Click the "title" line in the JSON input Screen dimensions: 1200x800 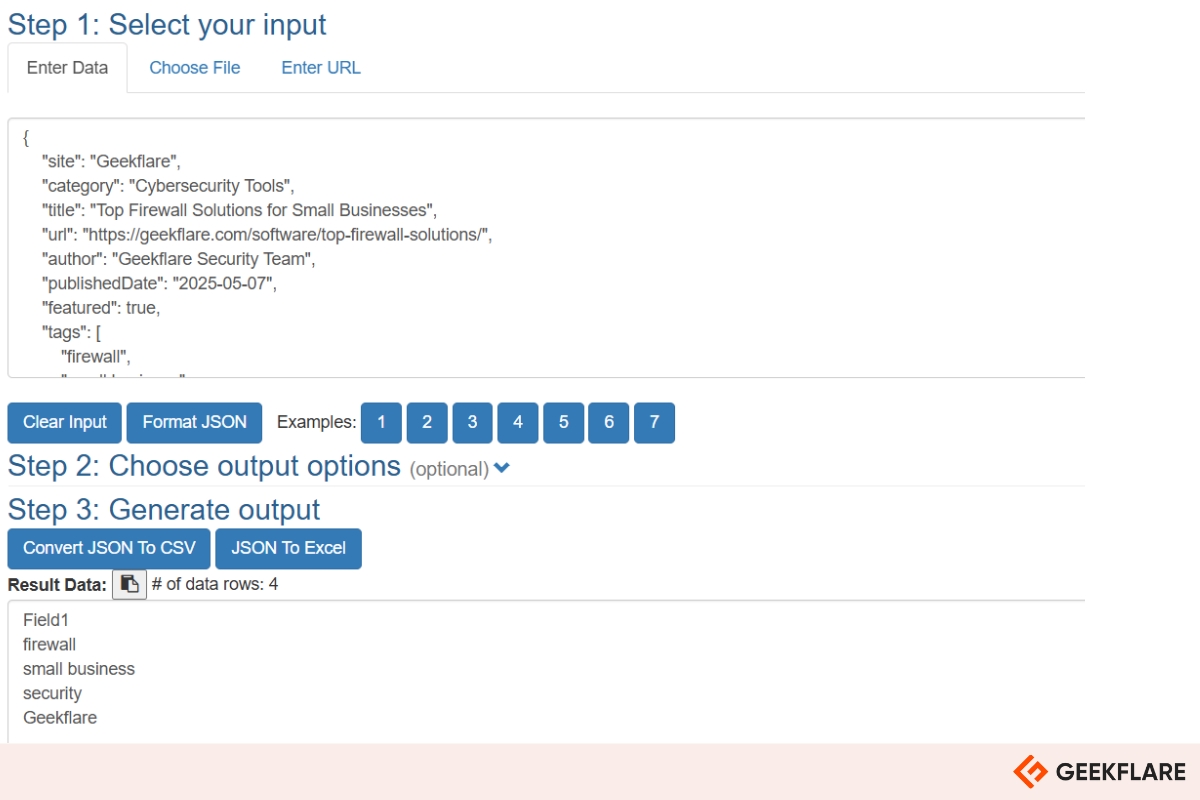click(239, 210)
